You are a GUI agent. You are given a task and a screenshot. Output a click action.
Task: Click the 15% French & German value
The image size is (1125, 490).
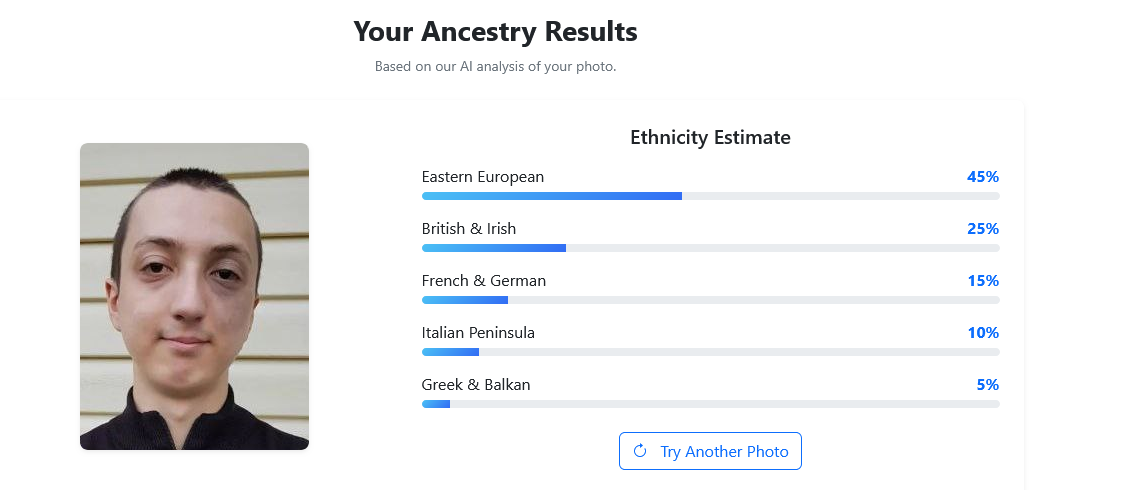982,281
